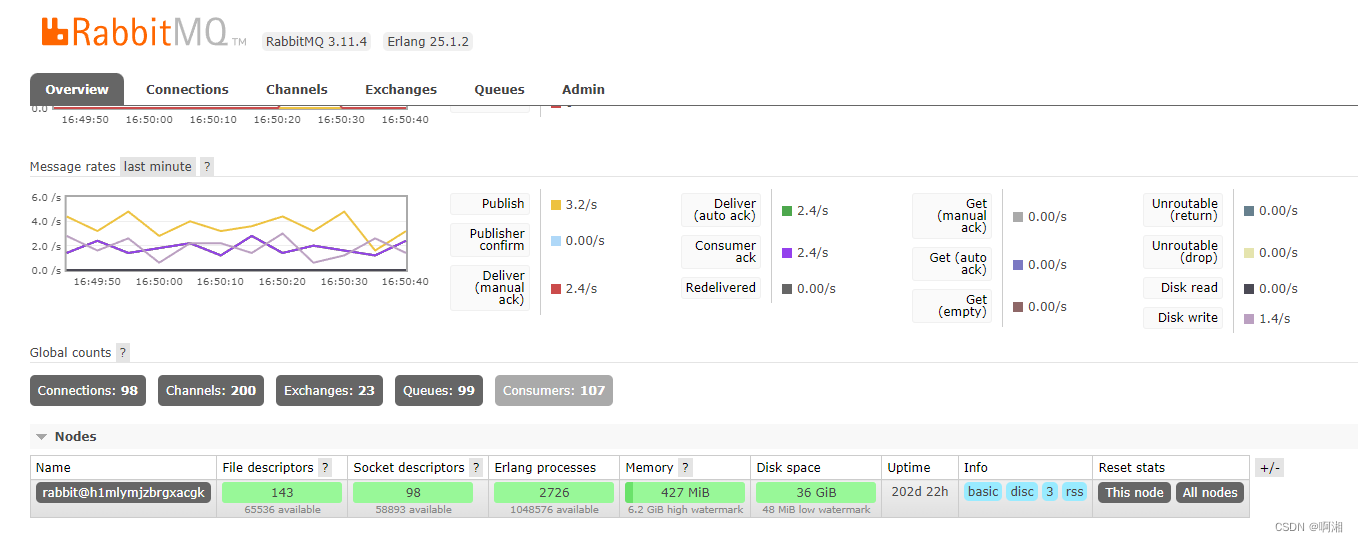The height and width of the screenshot is (542, 1358).
Task: Click the '1048576 available' text
Action: [554, 510]
